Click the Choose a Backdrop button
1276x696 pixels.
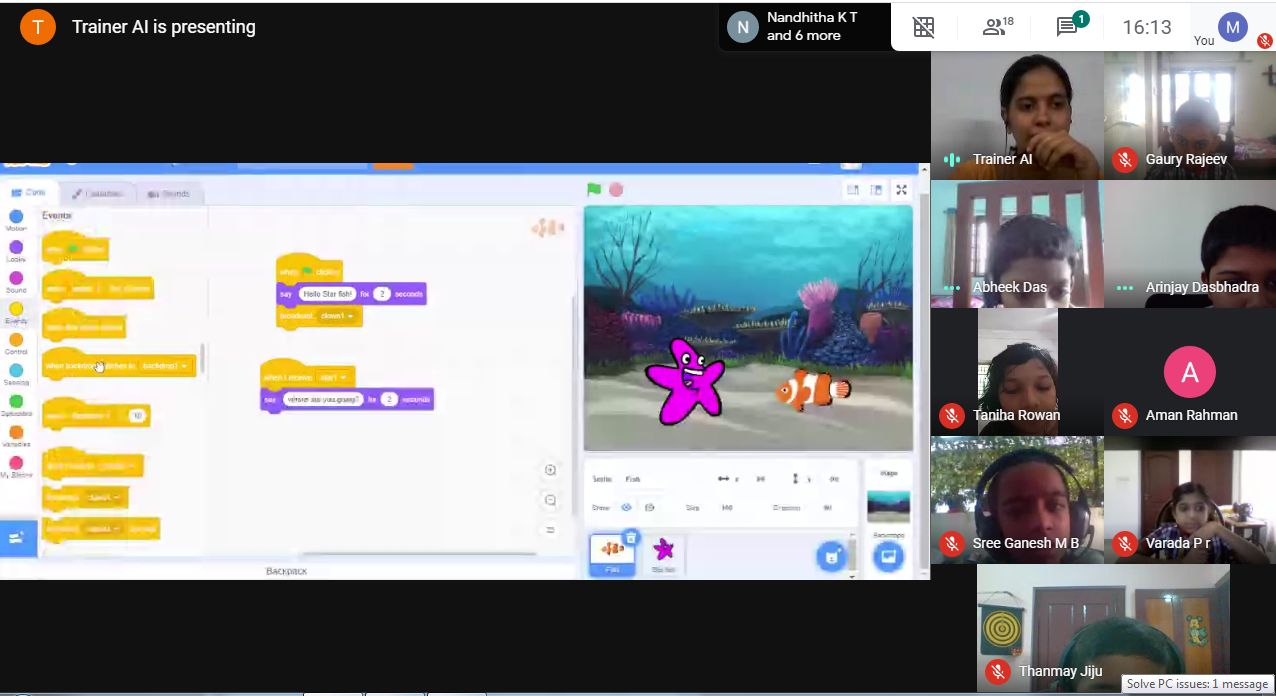point(890,557)
